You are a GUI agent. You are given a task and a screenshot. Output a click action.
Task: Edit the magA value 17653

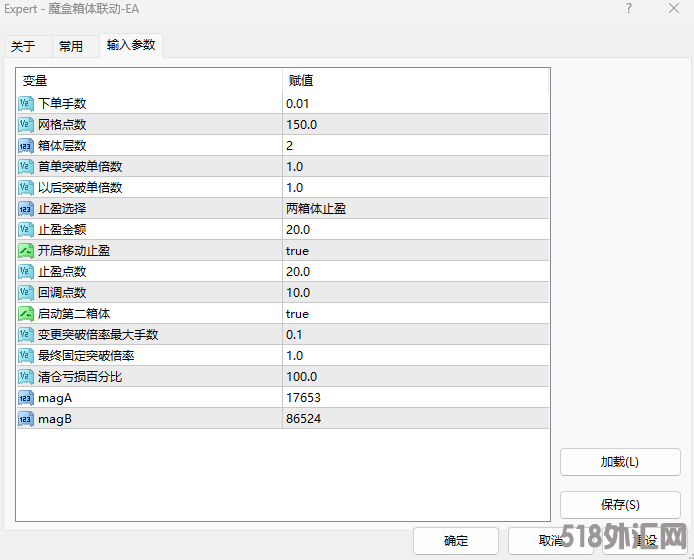(416, 398)
